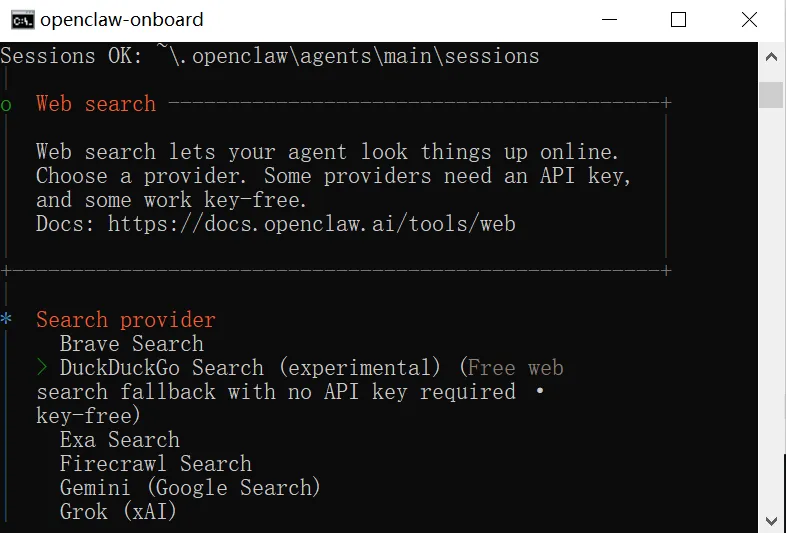Choose the Exa Search provider option
Image resolution: width=786 pixels, height=533 pixels.
[119, 440]
